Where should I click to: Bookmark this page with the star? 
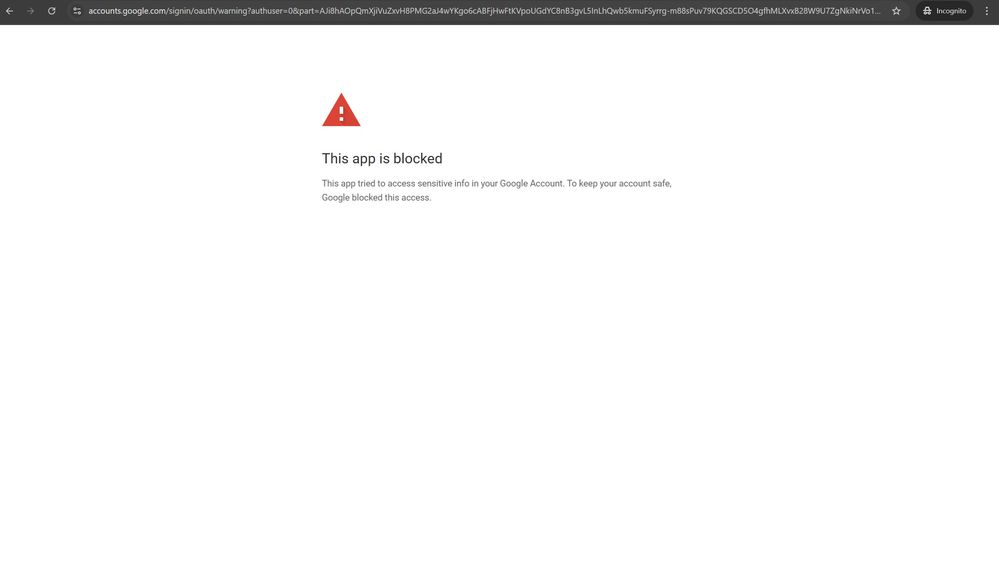(896, 11)
